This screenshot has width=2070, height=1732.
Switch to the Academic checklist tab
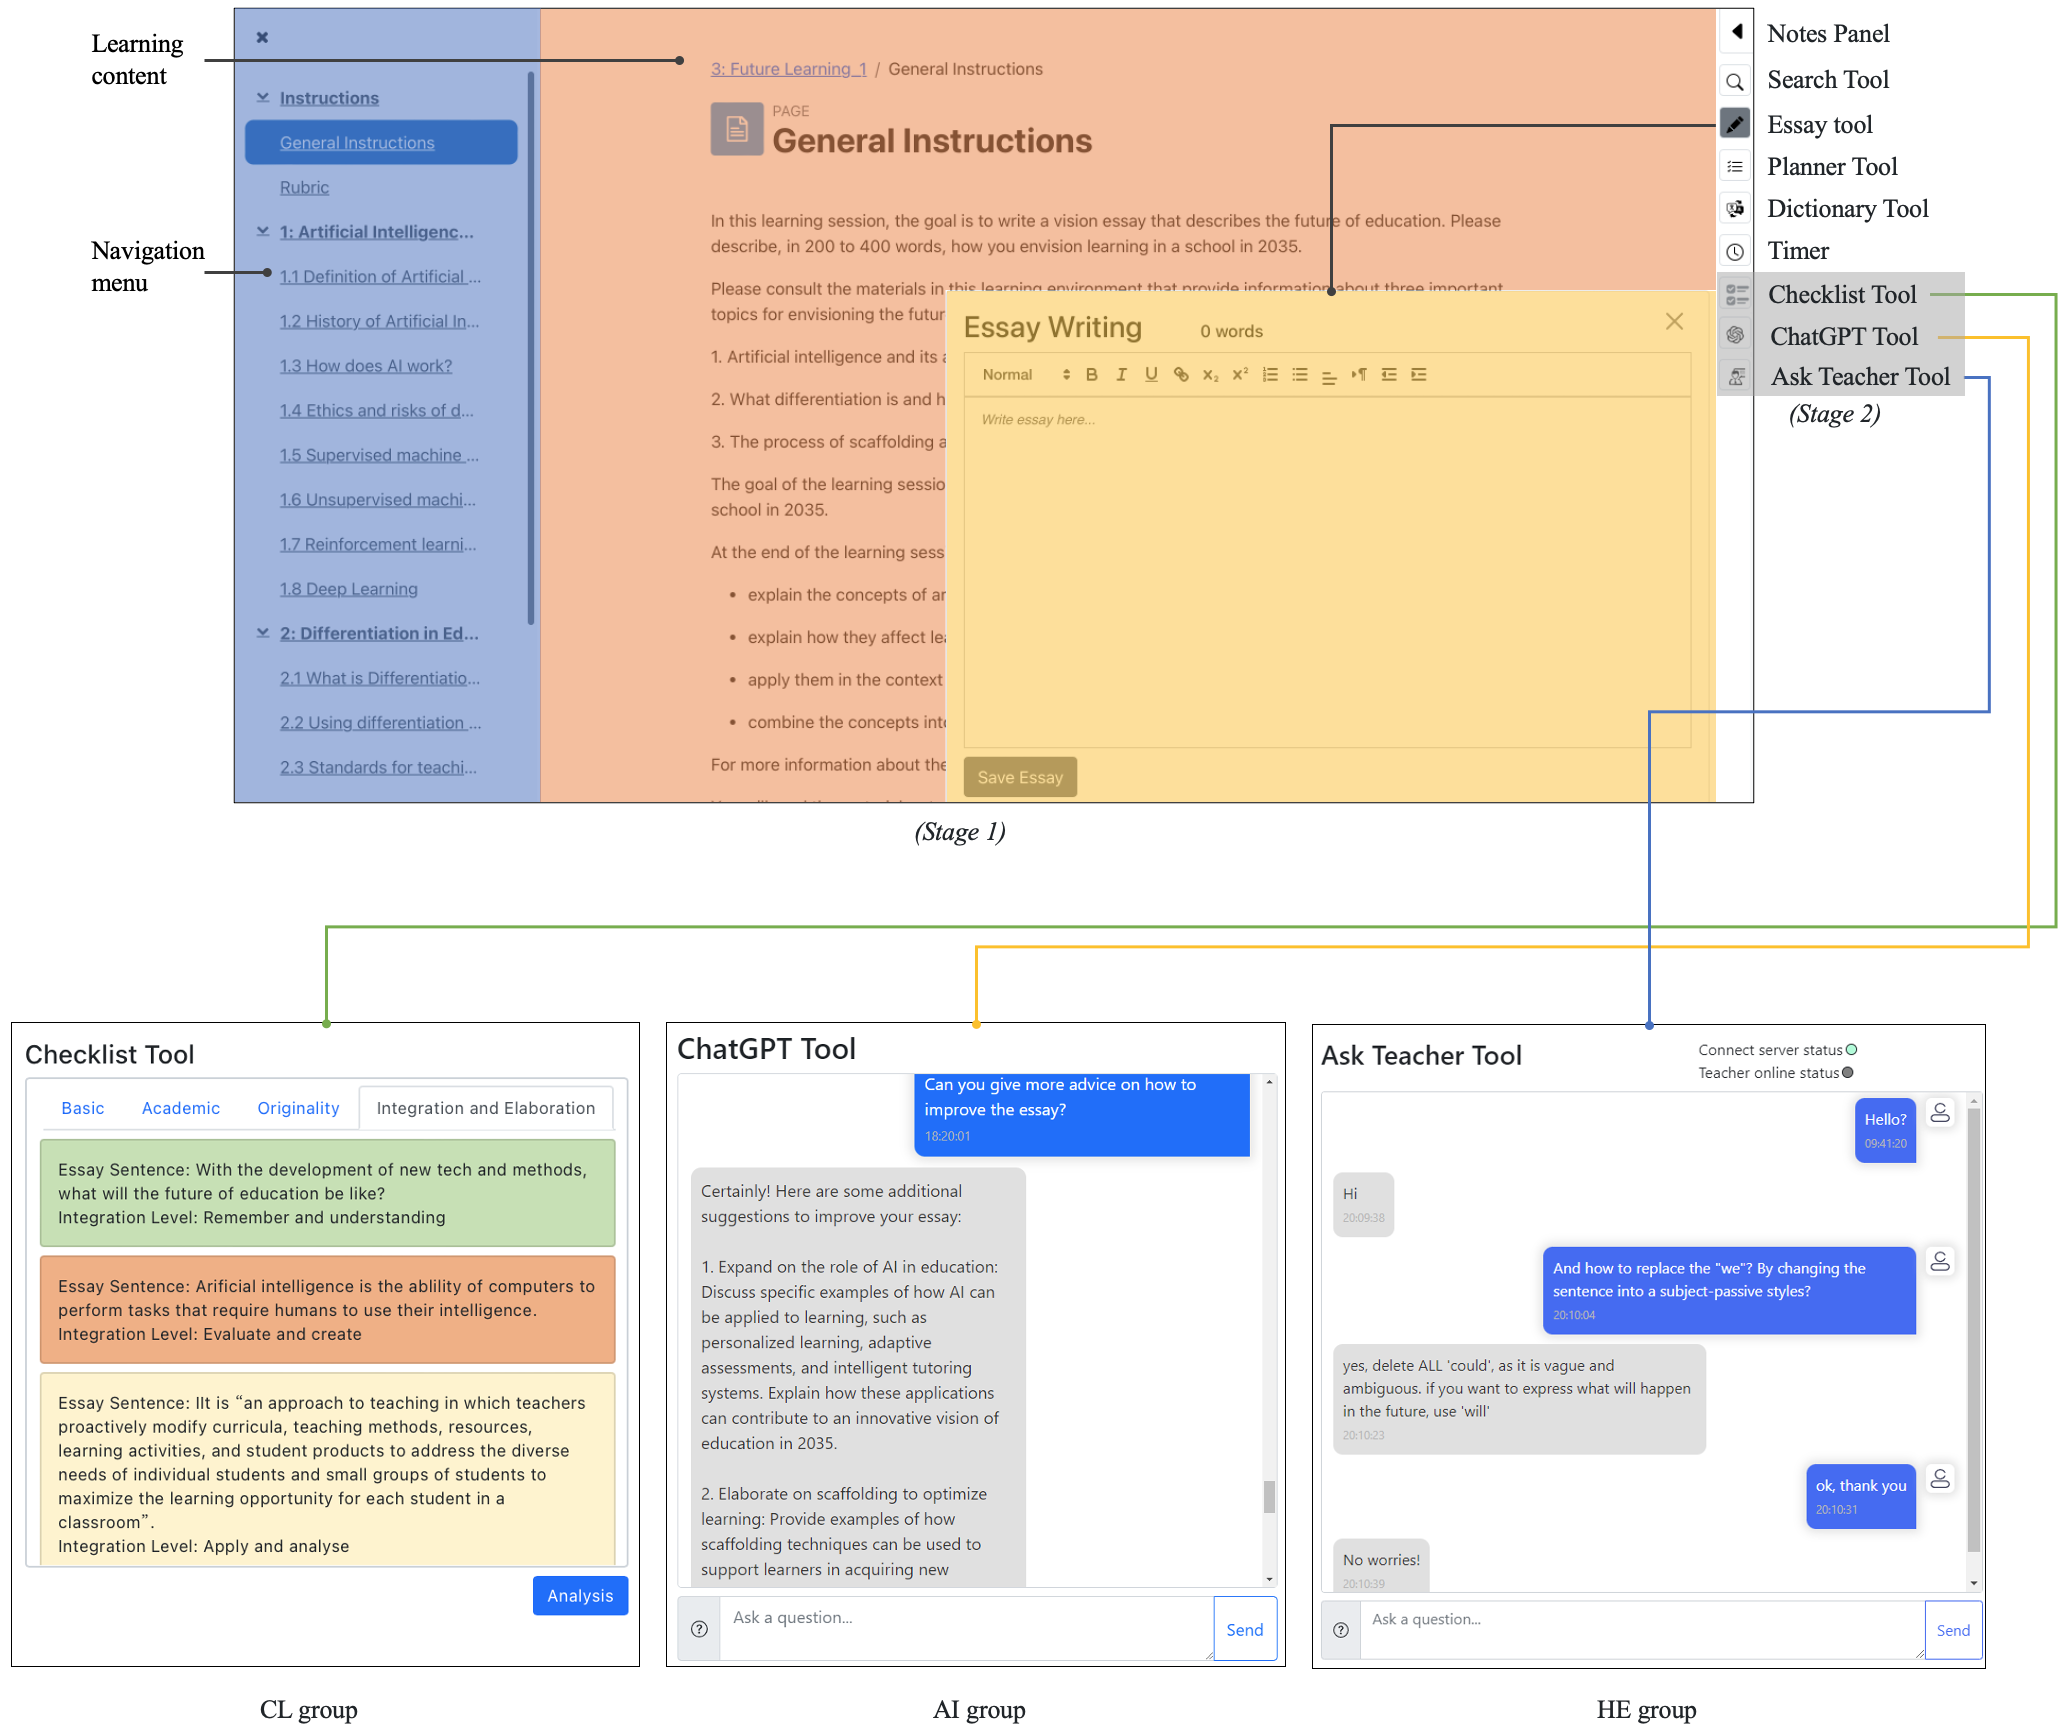[181, 1108]
